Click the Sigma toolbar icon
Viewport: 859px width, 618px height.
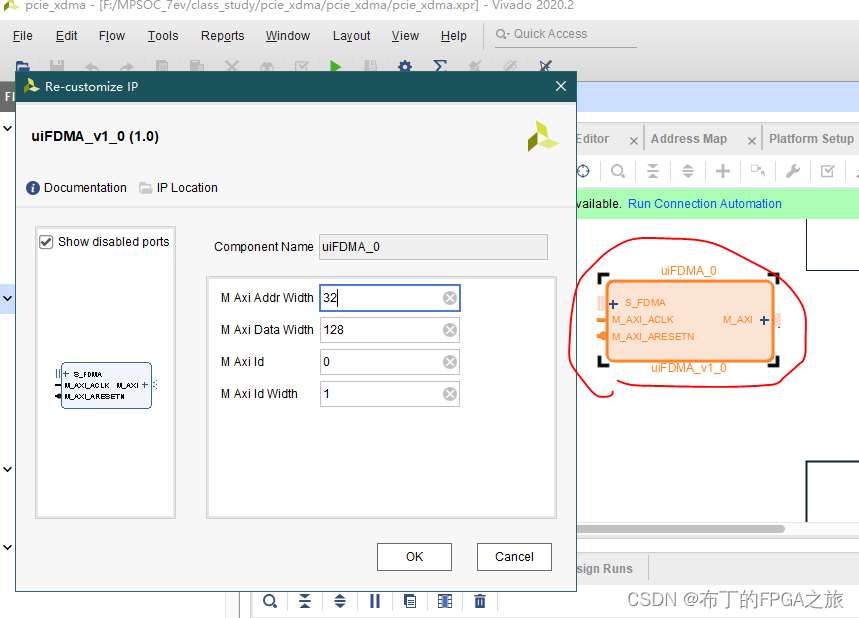tap(440, 66)
